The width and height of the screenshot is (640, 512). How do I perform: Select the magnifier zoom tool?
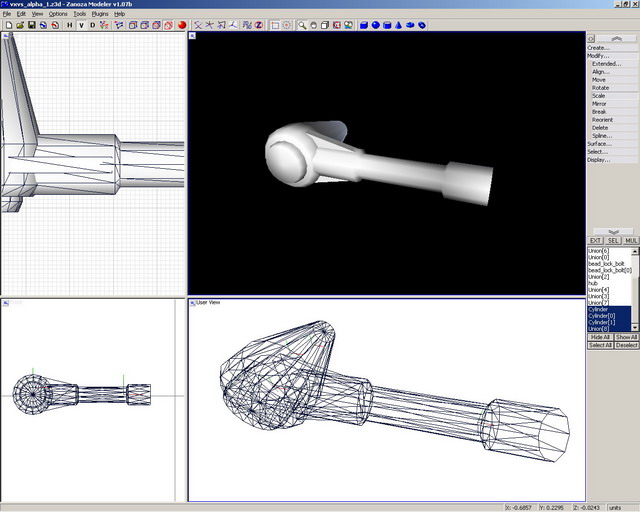click(301, 25)
